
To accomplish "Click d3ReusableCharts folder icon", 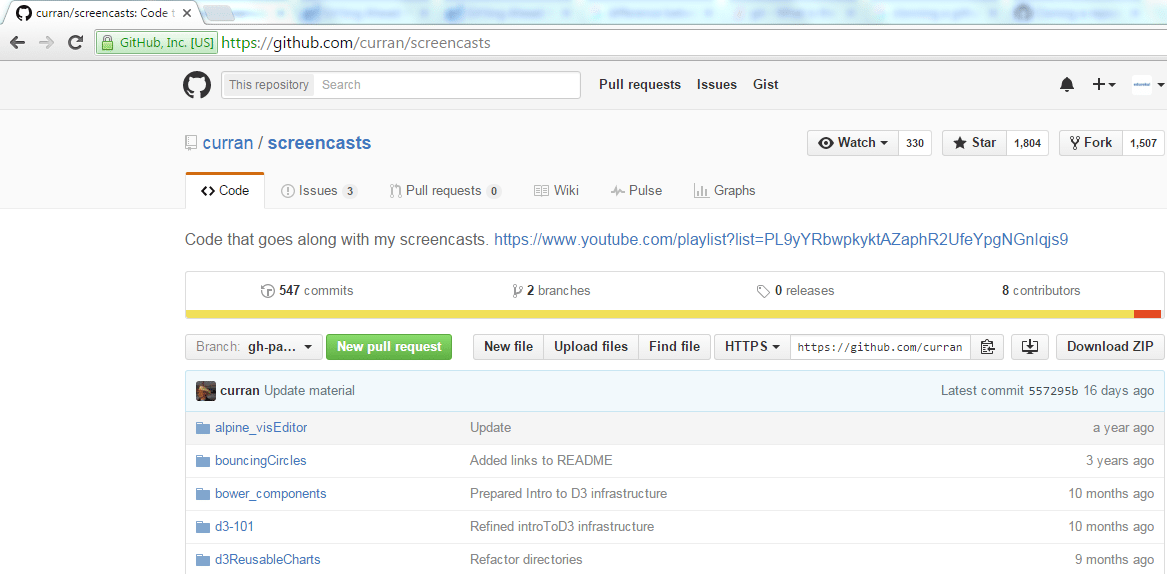I will [x=202, y=559].
